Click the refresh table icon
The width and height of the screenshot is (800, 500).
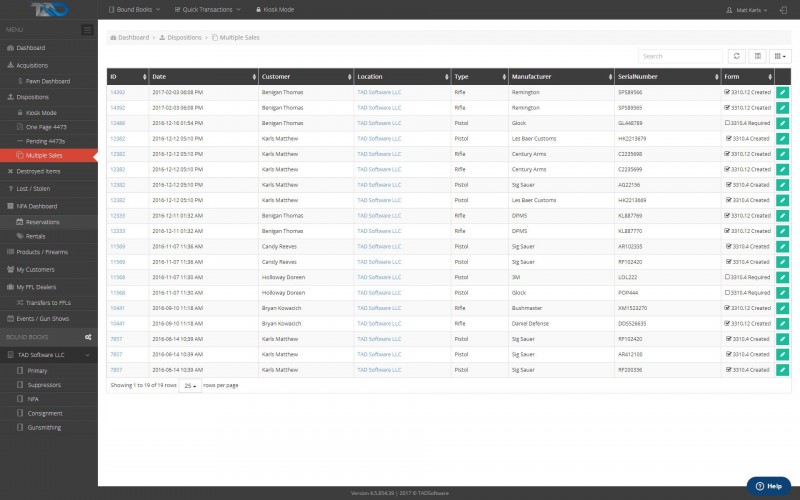(x=737, y=56)
